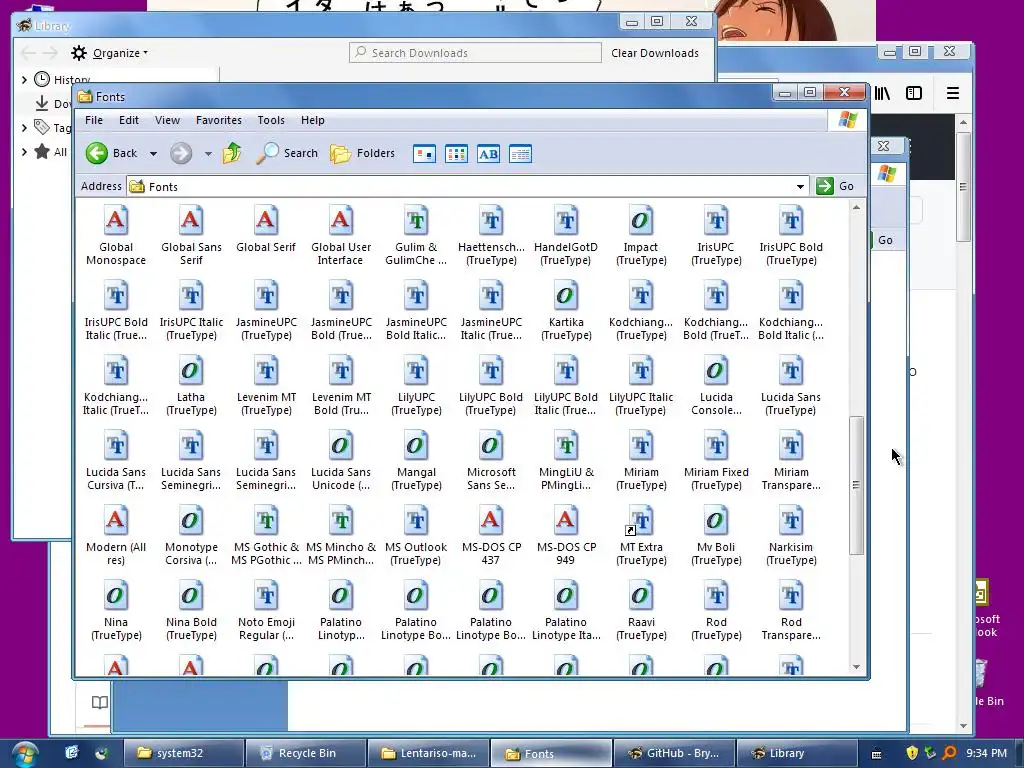Screen dimensions: 1024x768
Task: Switch to font Similarity view
Action: (x=488, y=154)
